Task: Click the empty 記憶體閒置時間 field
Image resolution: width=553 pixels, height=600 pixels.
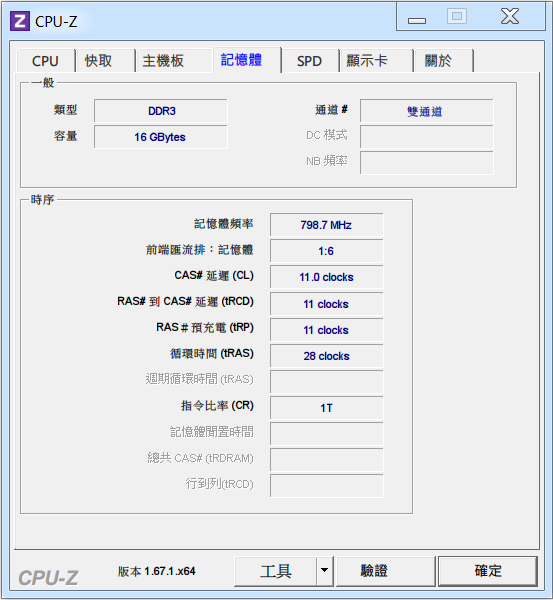Action: pos(326,434)
